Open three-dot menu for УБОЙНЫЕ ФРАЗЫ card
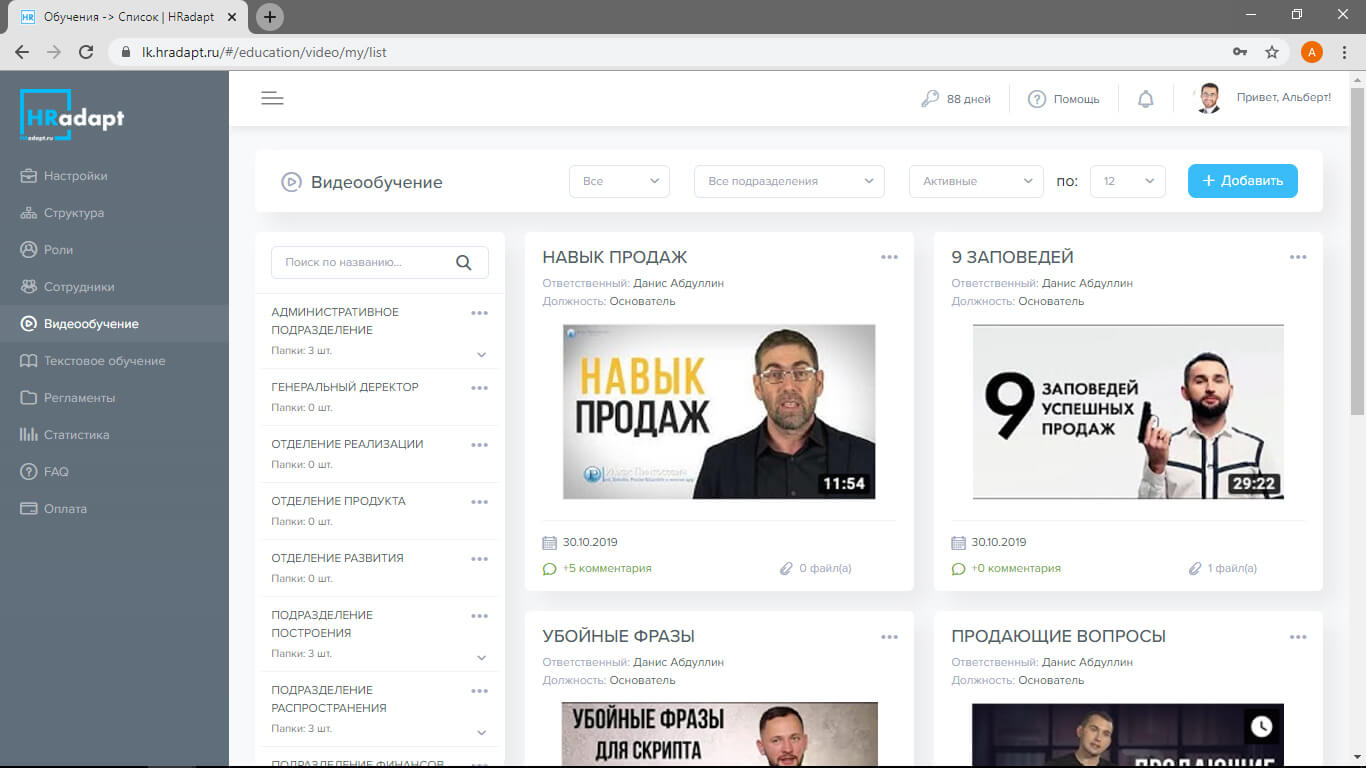Screen dimensions: 1366x768 point(889,637)
